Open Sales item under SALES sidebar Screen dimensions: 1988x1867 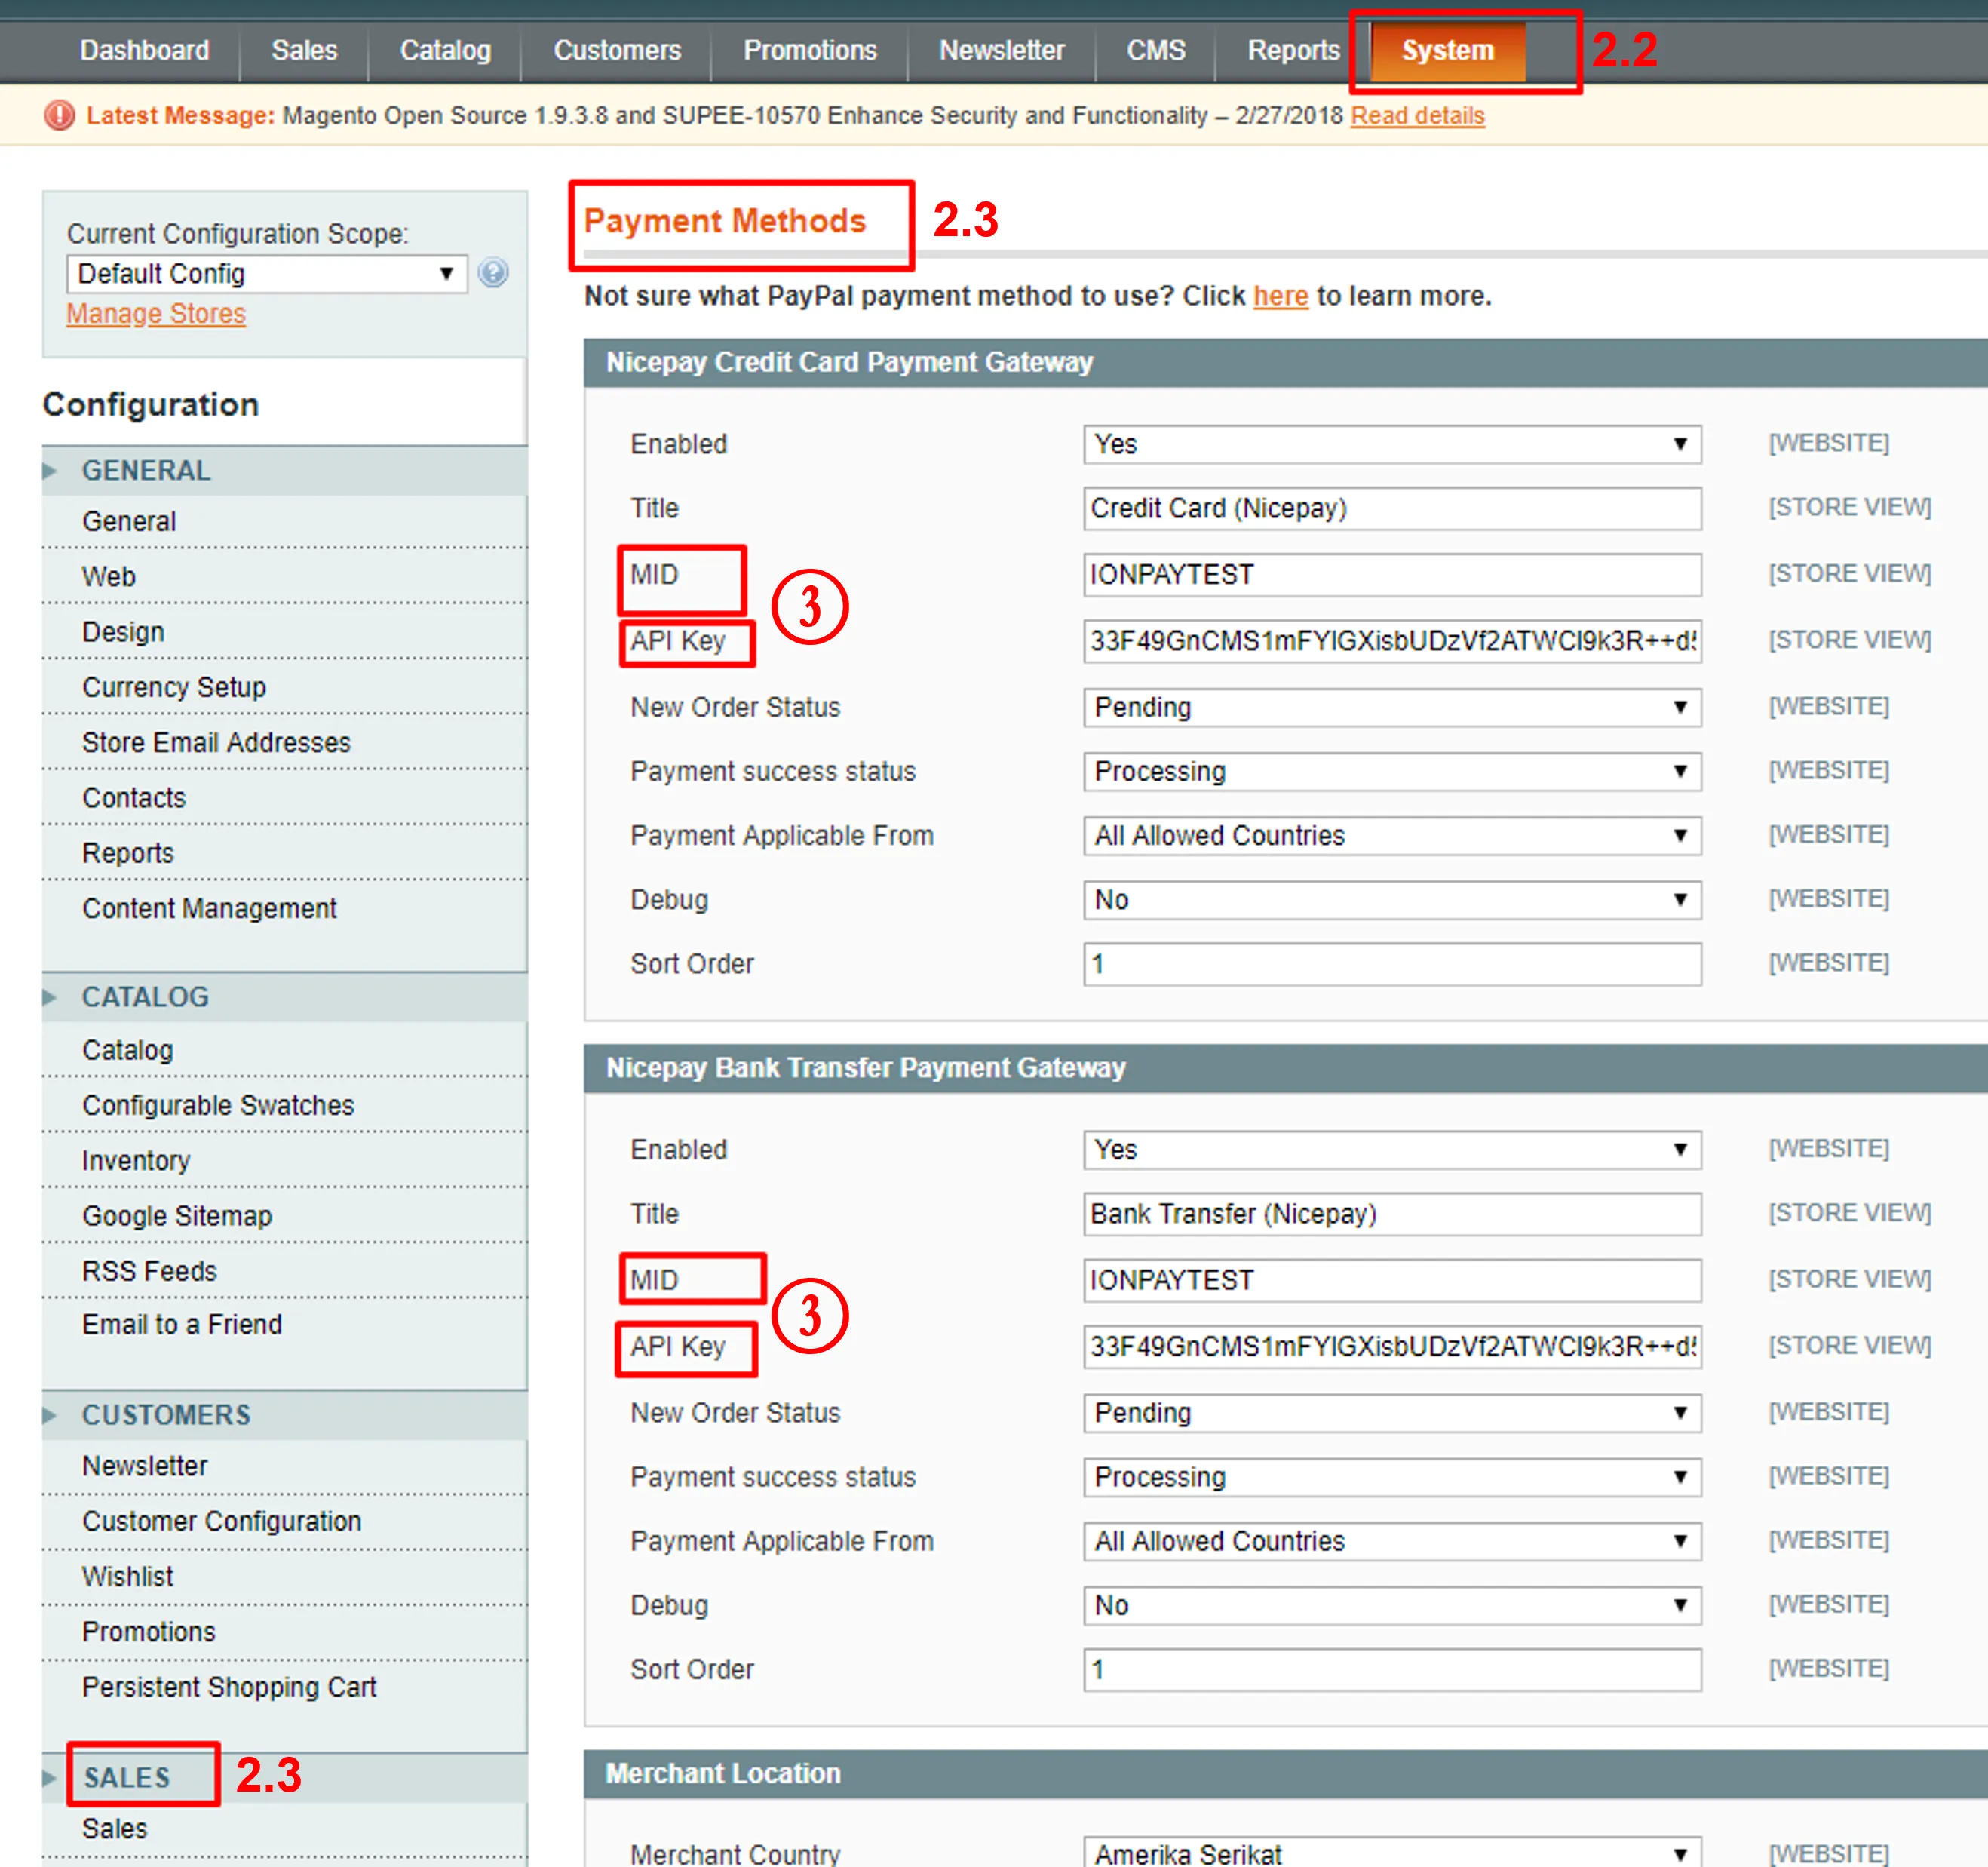(x=284, y=1829)
